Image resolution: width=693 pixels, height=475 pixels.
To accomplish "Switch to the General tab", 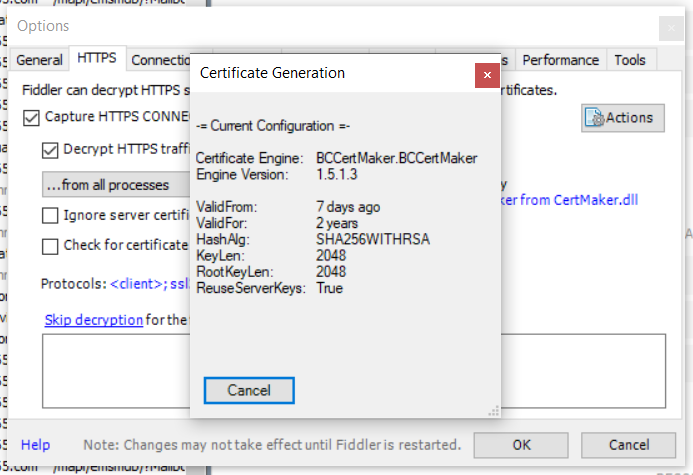I will tap(39, 60).
